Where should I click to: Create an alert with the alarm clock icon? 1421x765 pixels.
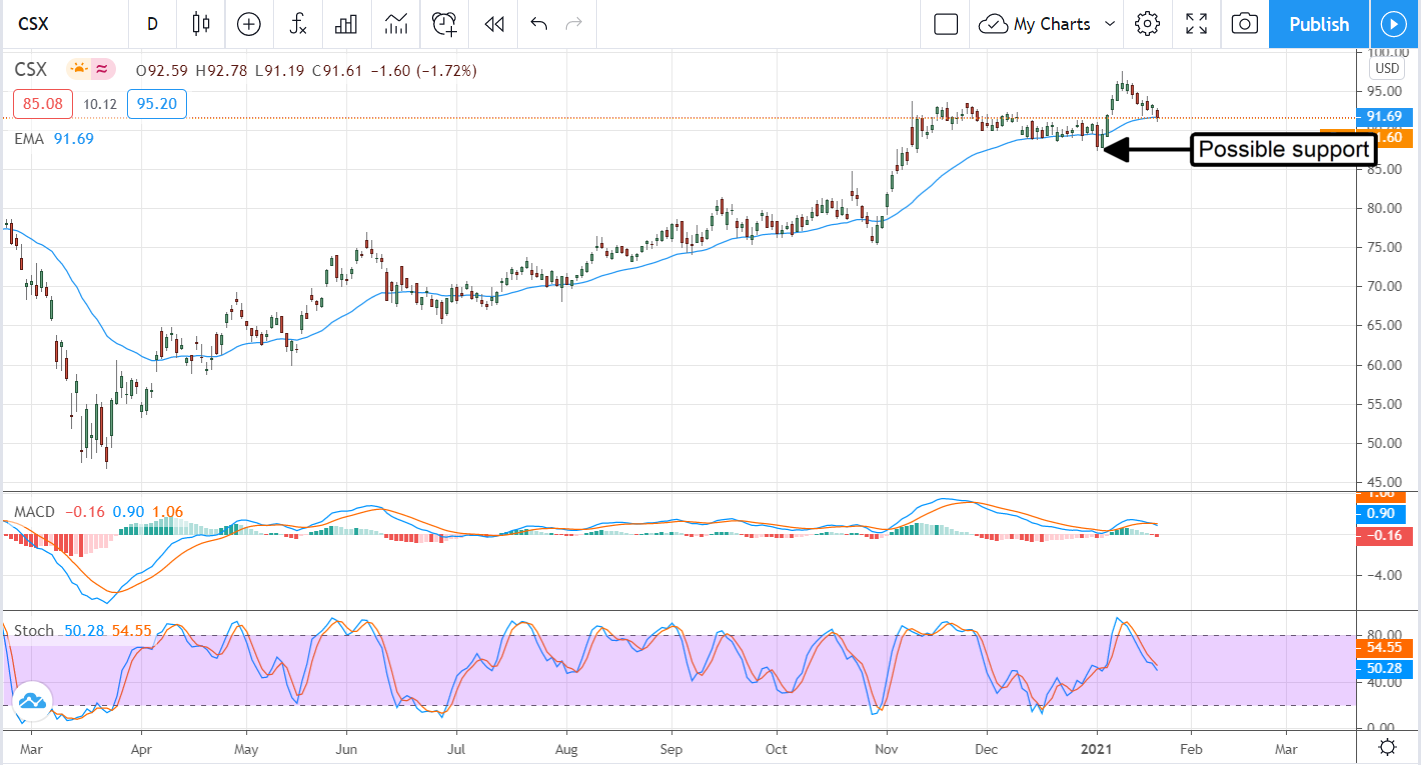(x=444, y=24)
